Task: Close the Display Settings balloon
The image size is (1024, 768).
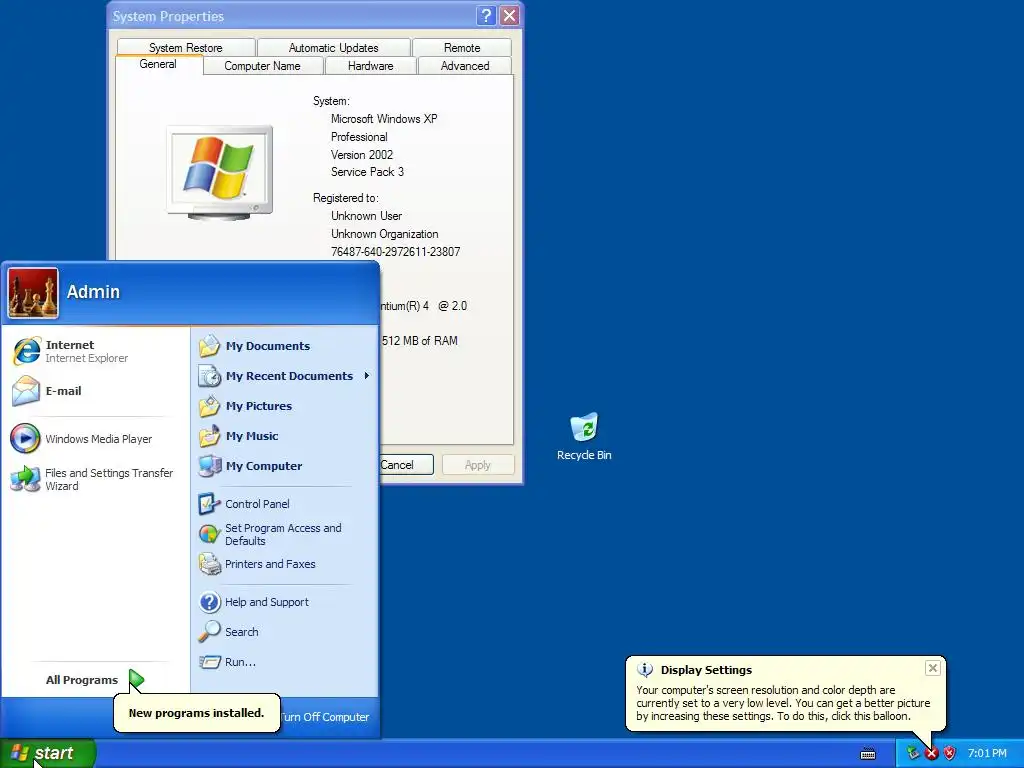Action: (x=933, y=668)
